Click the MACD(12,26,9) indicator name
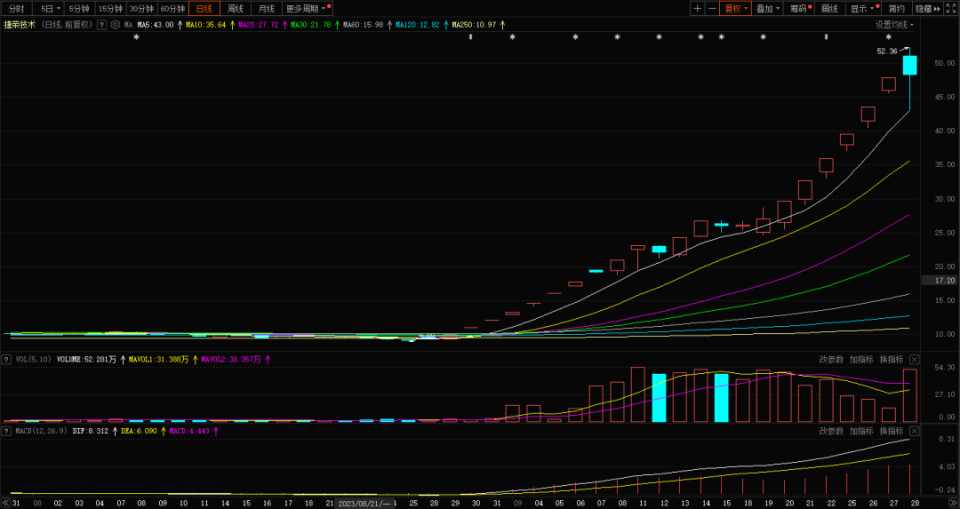The height and width of the screenshot is (509, 960). click(40, 431)
